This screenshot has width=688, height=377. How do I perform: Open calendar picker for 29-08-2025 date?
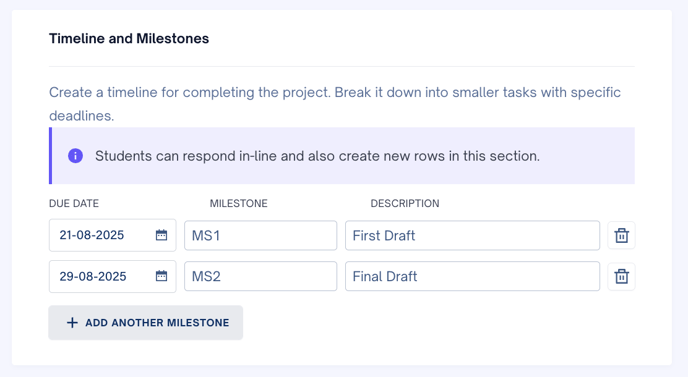(161, 276)
